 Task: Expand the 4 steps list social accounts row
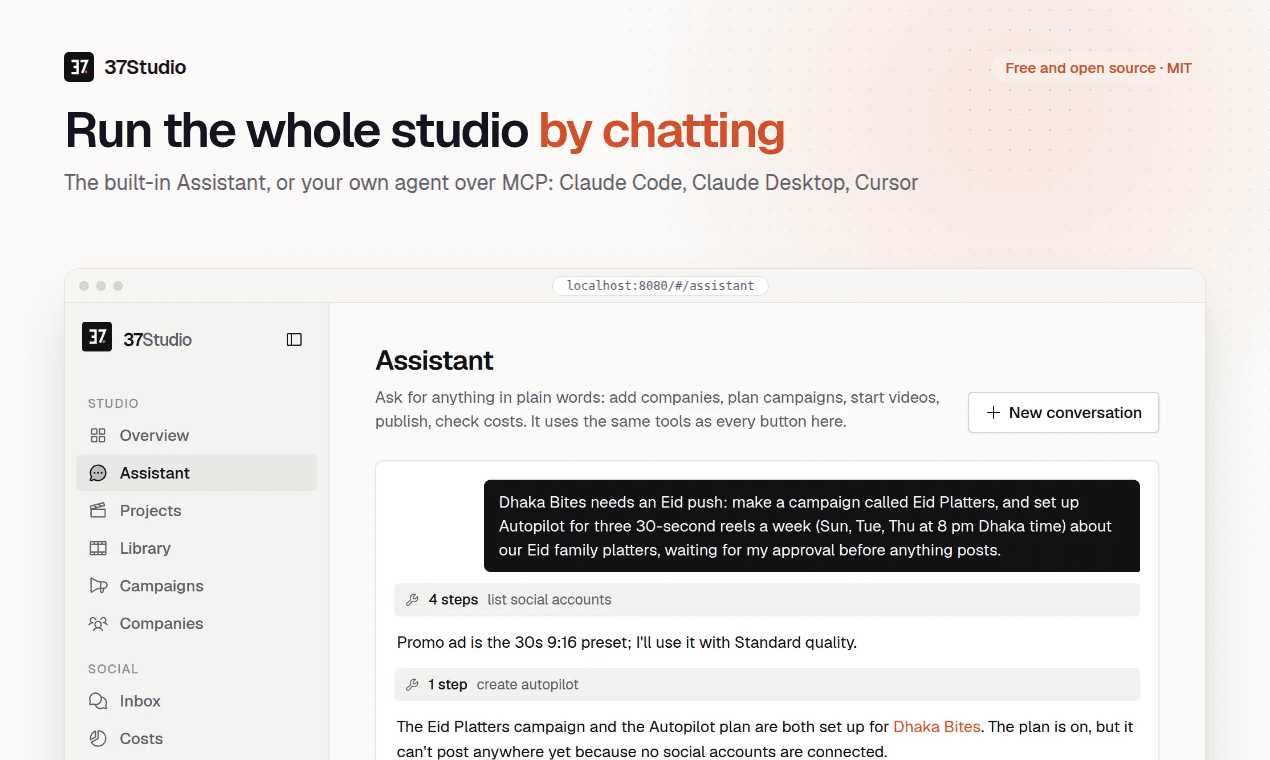(x=767, y=600)
